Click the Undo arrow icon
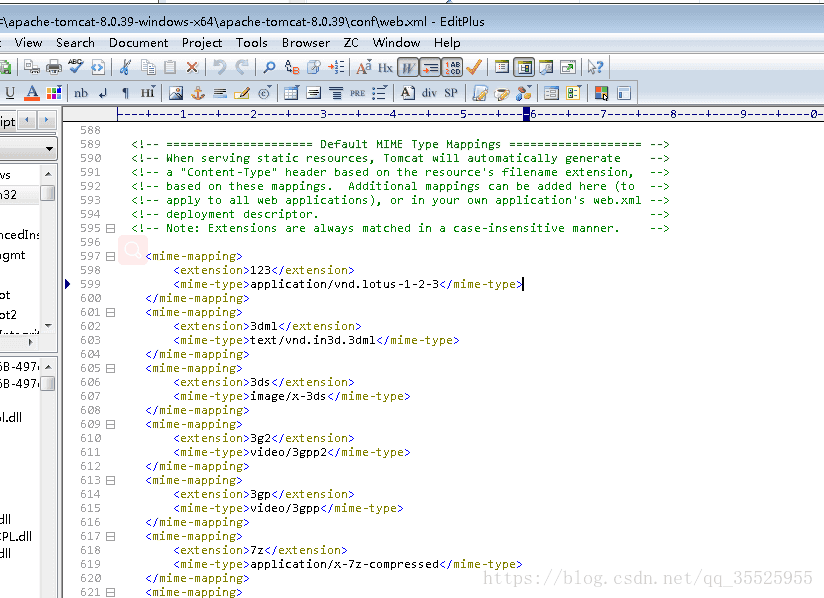This screenshot has height=598, width=824. click(x=220, y=67)
